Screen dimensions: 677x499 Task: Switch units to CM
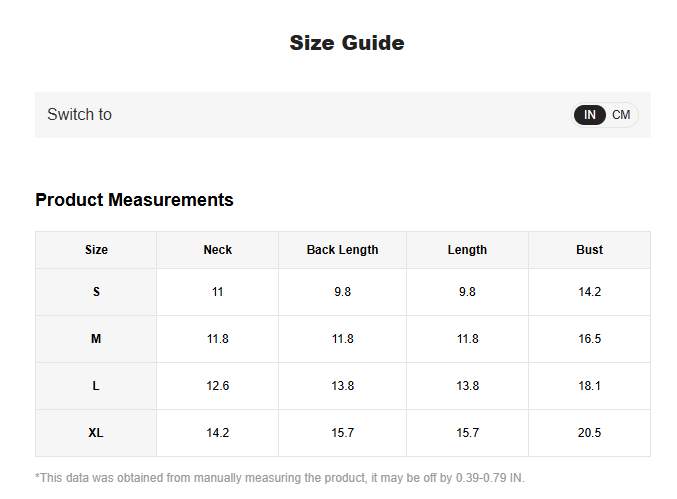pos(621,115)
